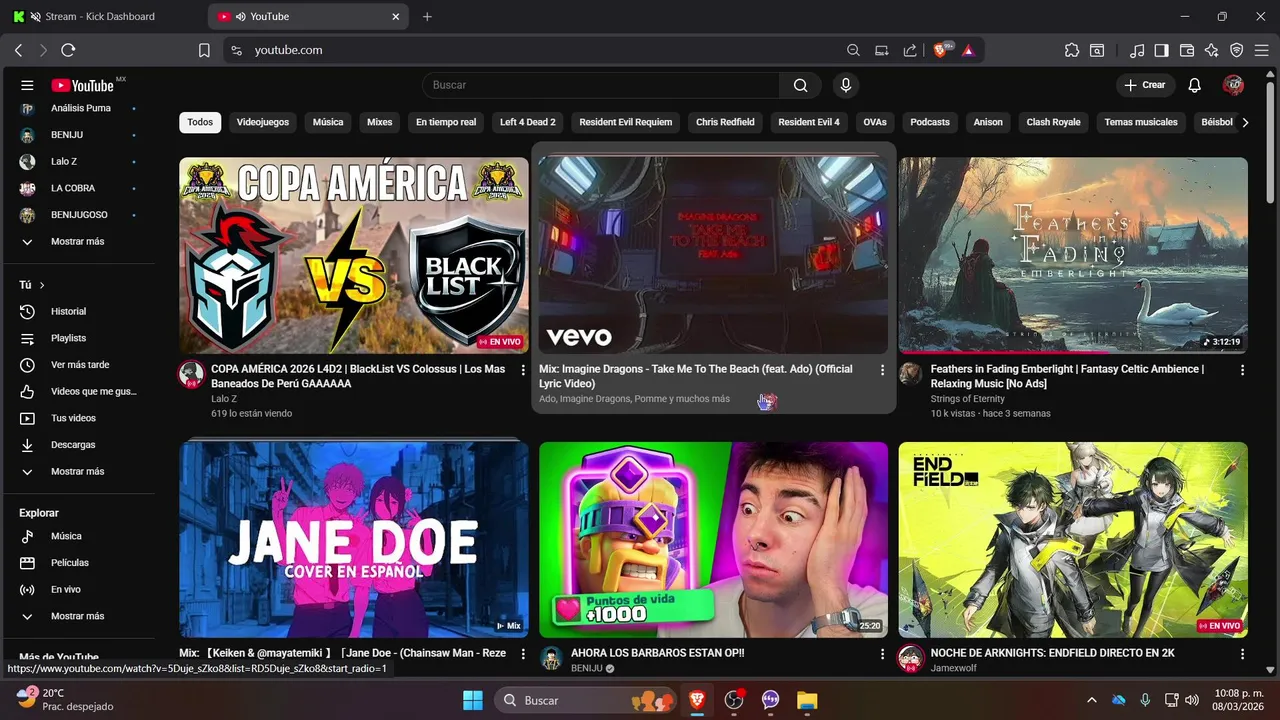Open OBS Studio from the taskbar

coord(734,700)
